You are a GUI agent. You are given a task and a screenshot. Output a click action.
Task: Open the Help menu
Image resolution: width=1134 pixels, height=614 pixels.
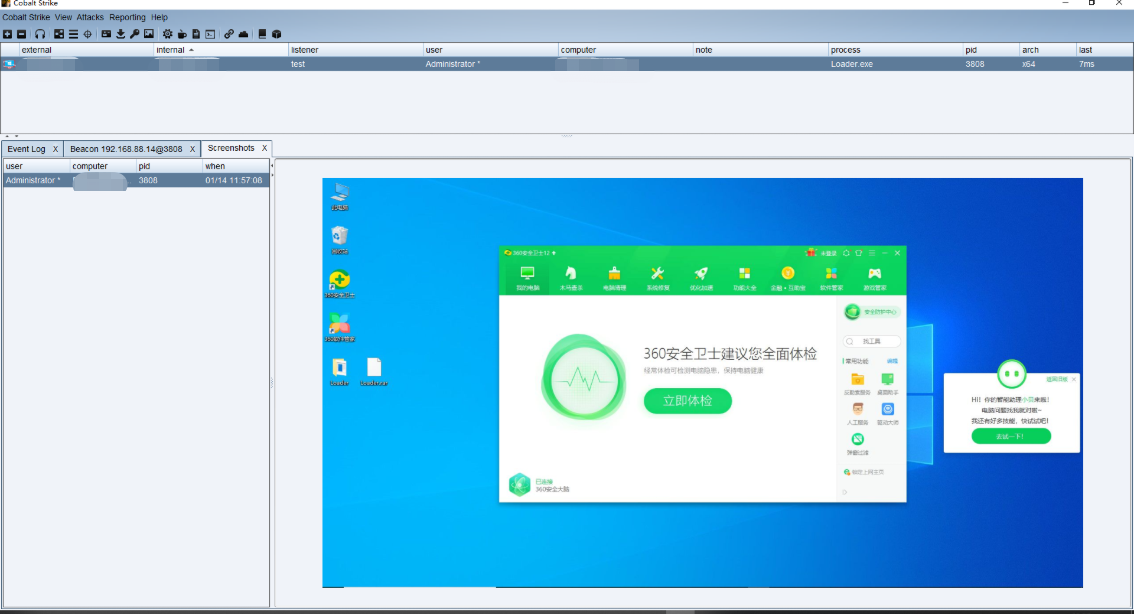pyautogui.click(x=160, y=17)
